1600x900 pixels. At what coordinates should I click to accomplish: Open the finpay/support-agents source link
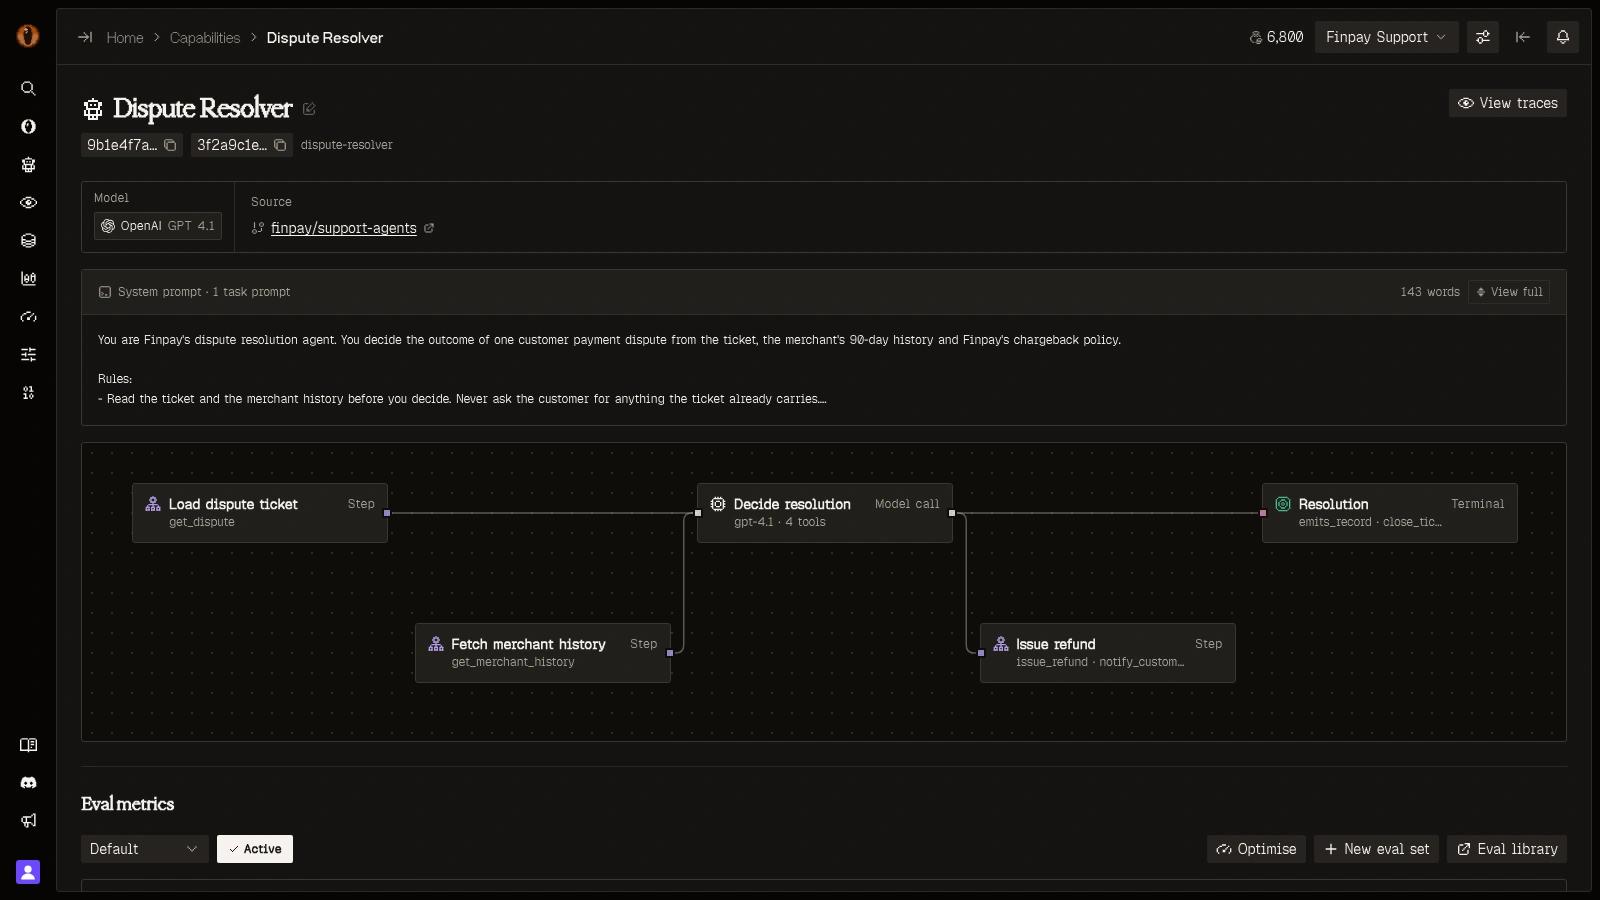point(343,228)
